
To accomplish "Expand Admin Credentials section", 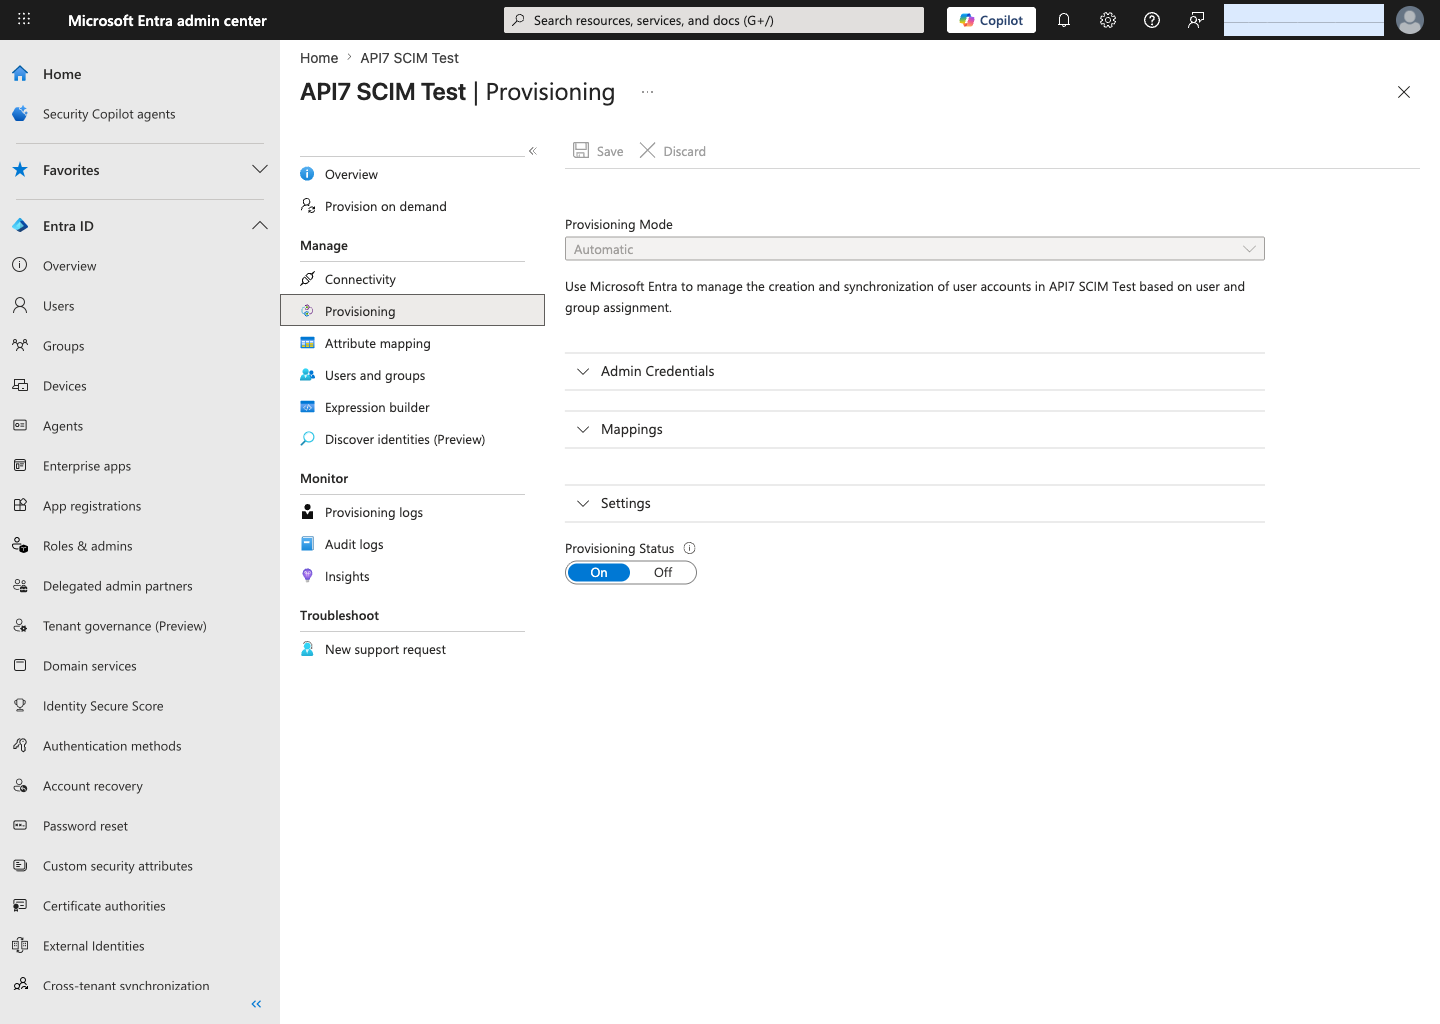I will pos(915,371).
